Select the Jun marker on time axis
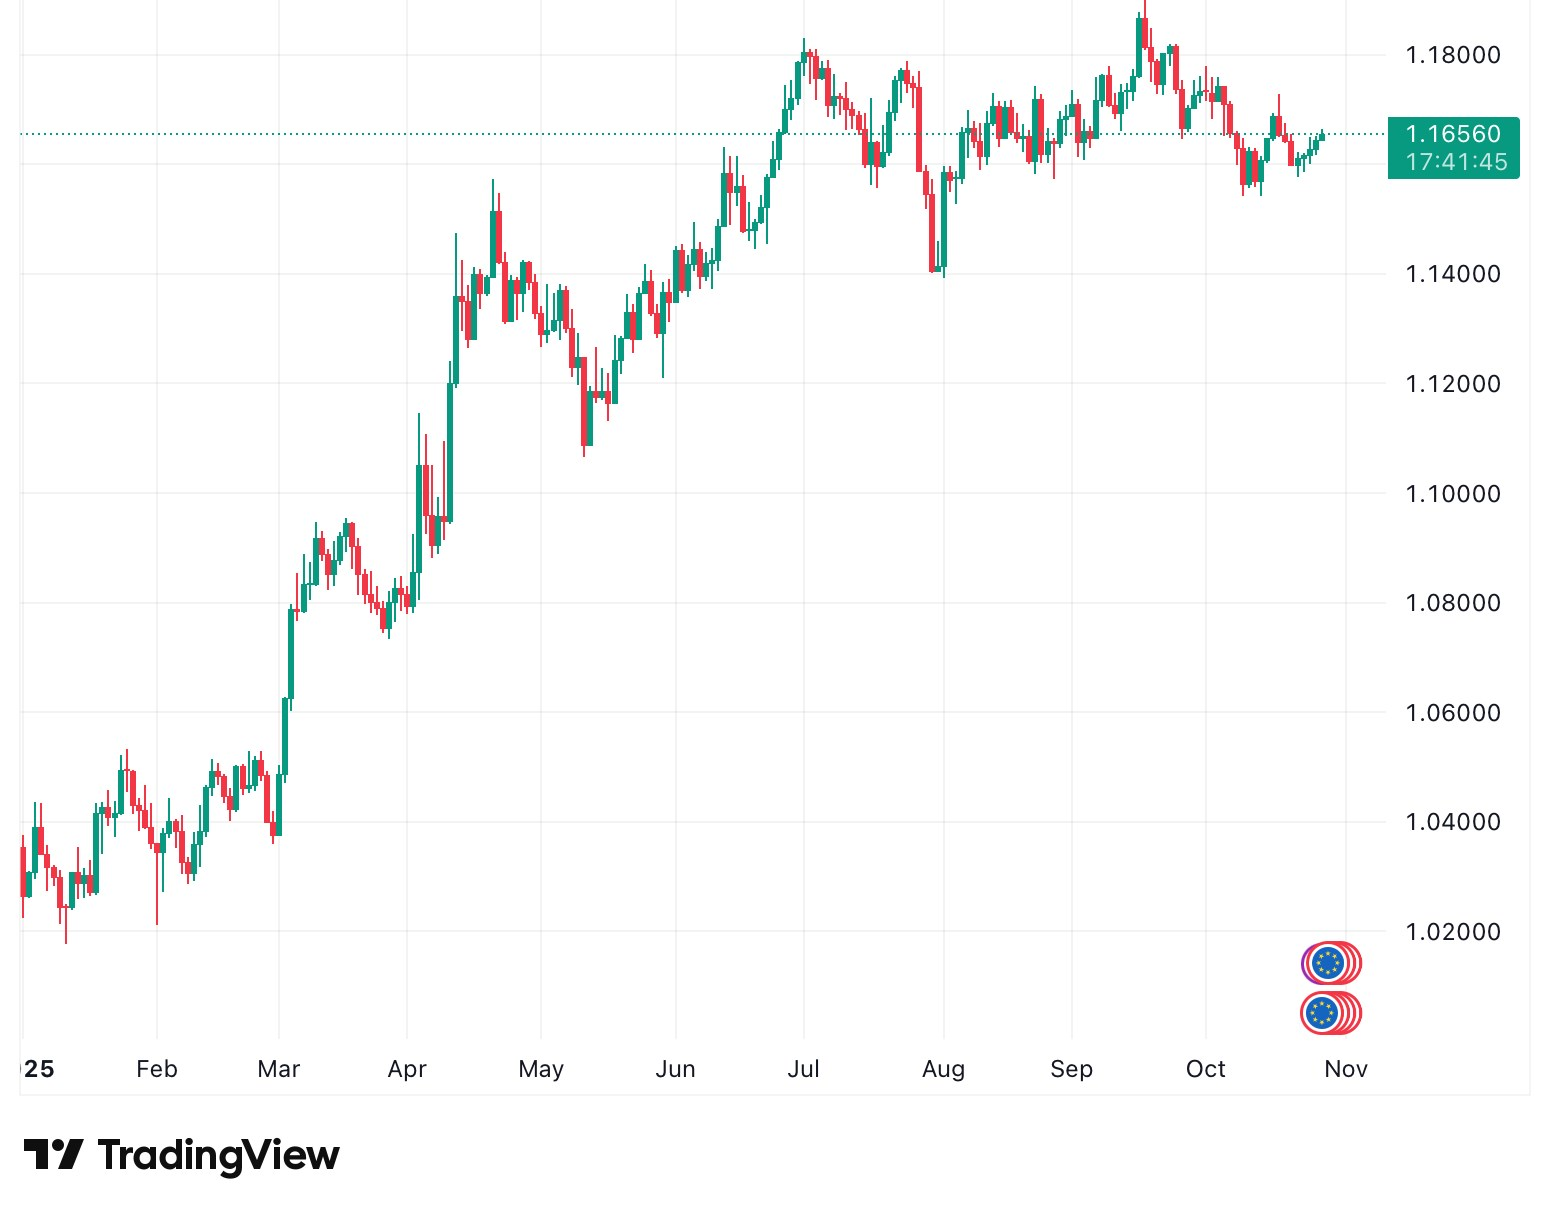Screen dimensions: 1550x1215 coord(675,1069)
